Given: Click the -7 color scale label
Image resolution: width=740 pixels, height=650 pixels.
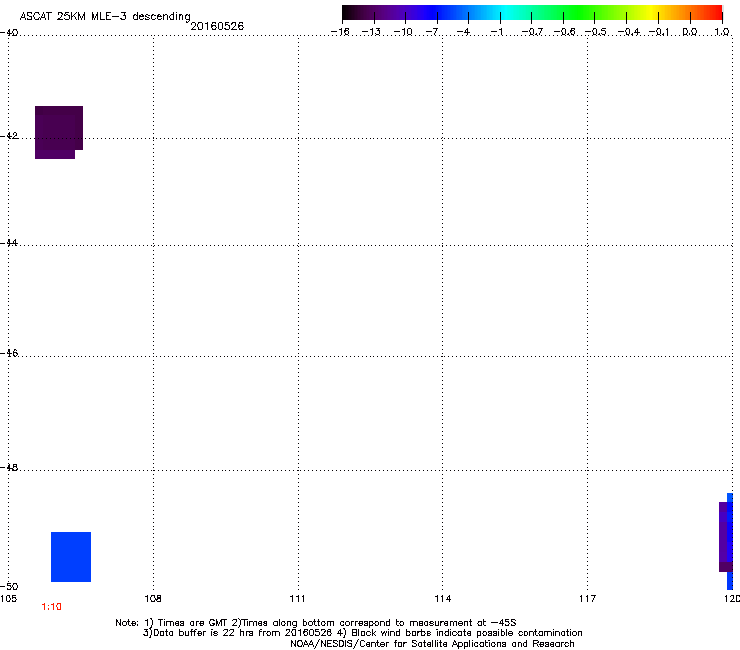Looking at the screenshot, I should coord(432,32).
